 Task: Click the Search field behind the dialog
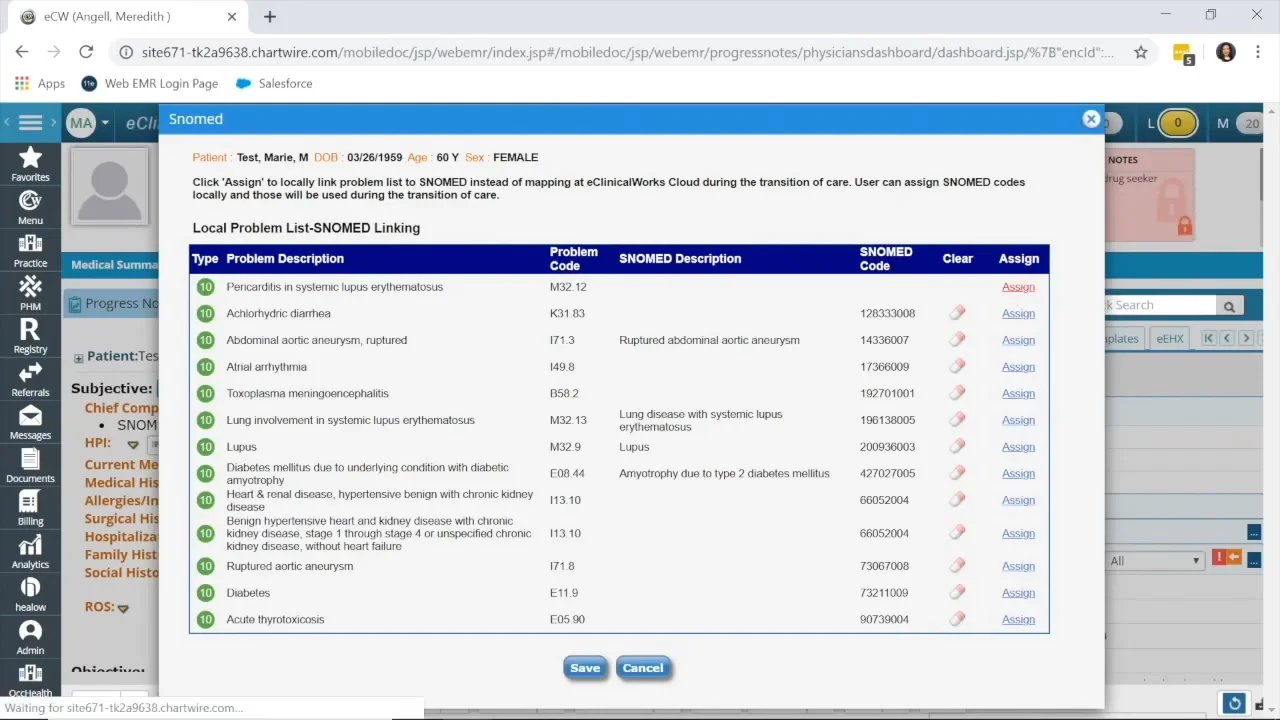click(x=1160, y=306)
